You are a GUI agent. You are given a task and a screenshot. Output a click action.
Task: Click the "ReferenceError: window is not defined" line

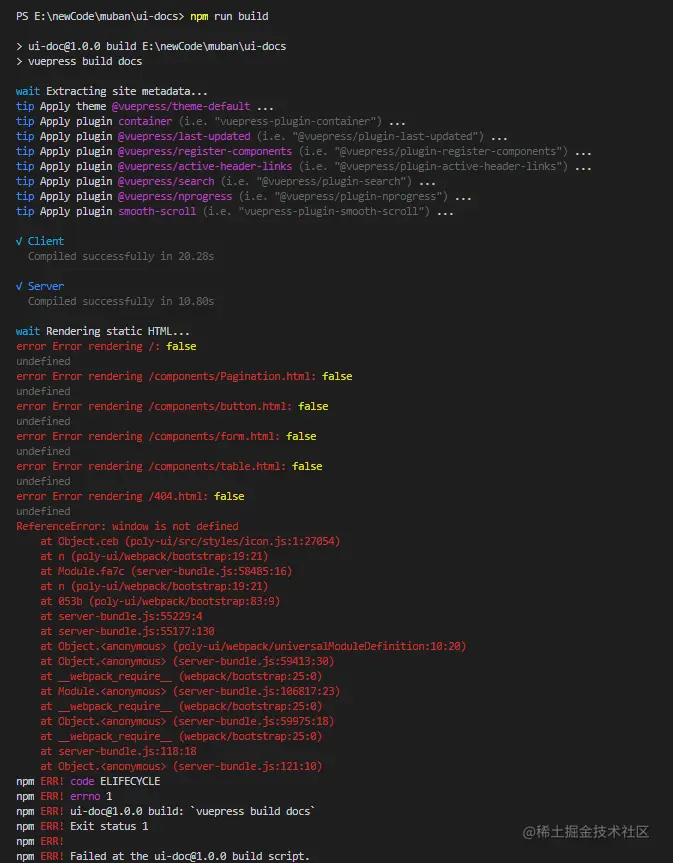coord(127,526)
